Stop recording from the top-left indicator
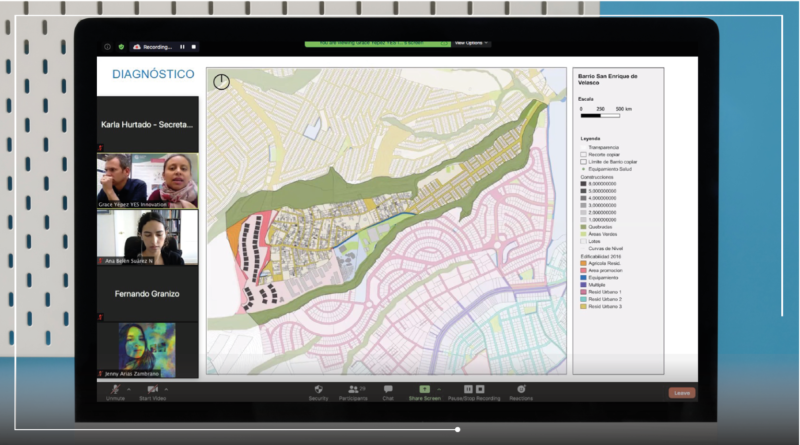The height and width of the screenshot is (445, 800). 194,47
